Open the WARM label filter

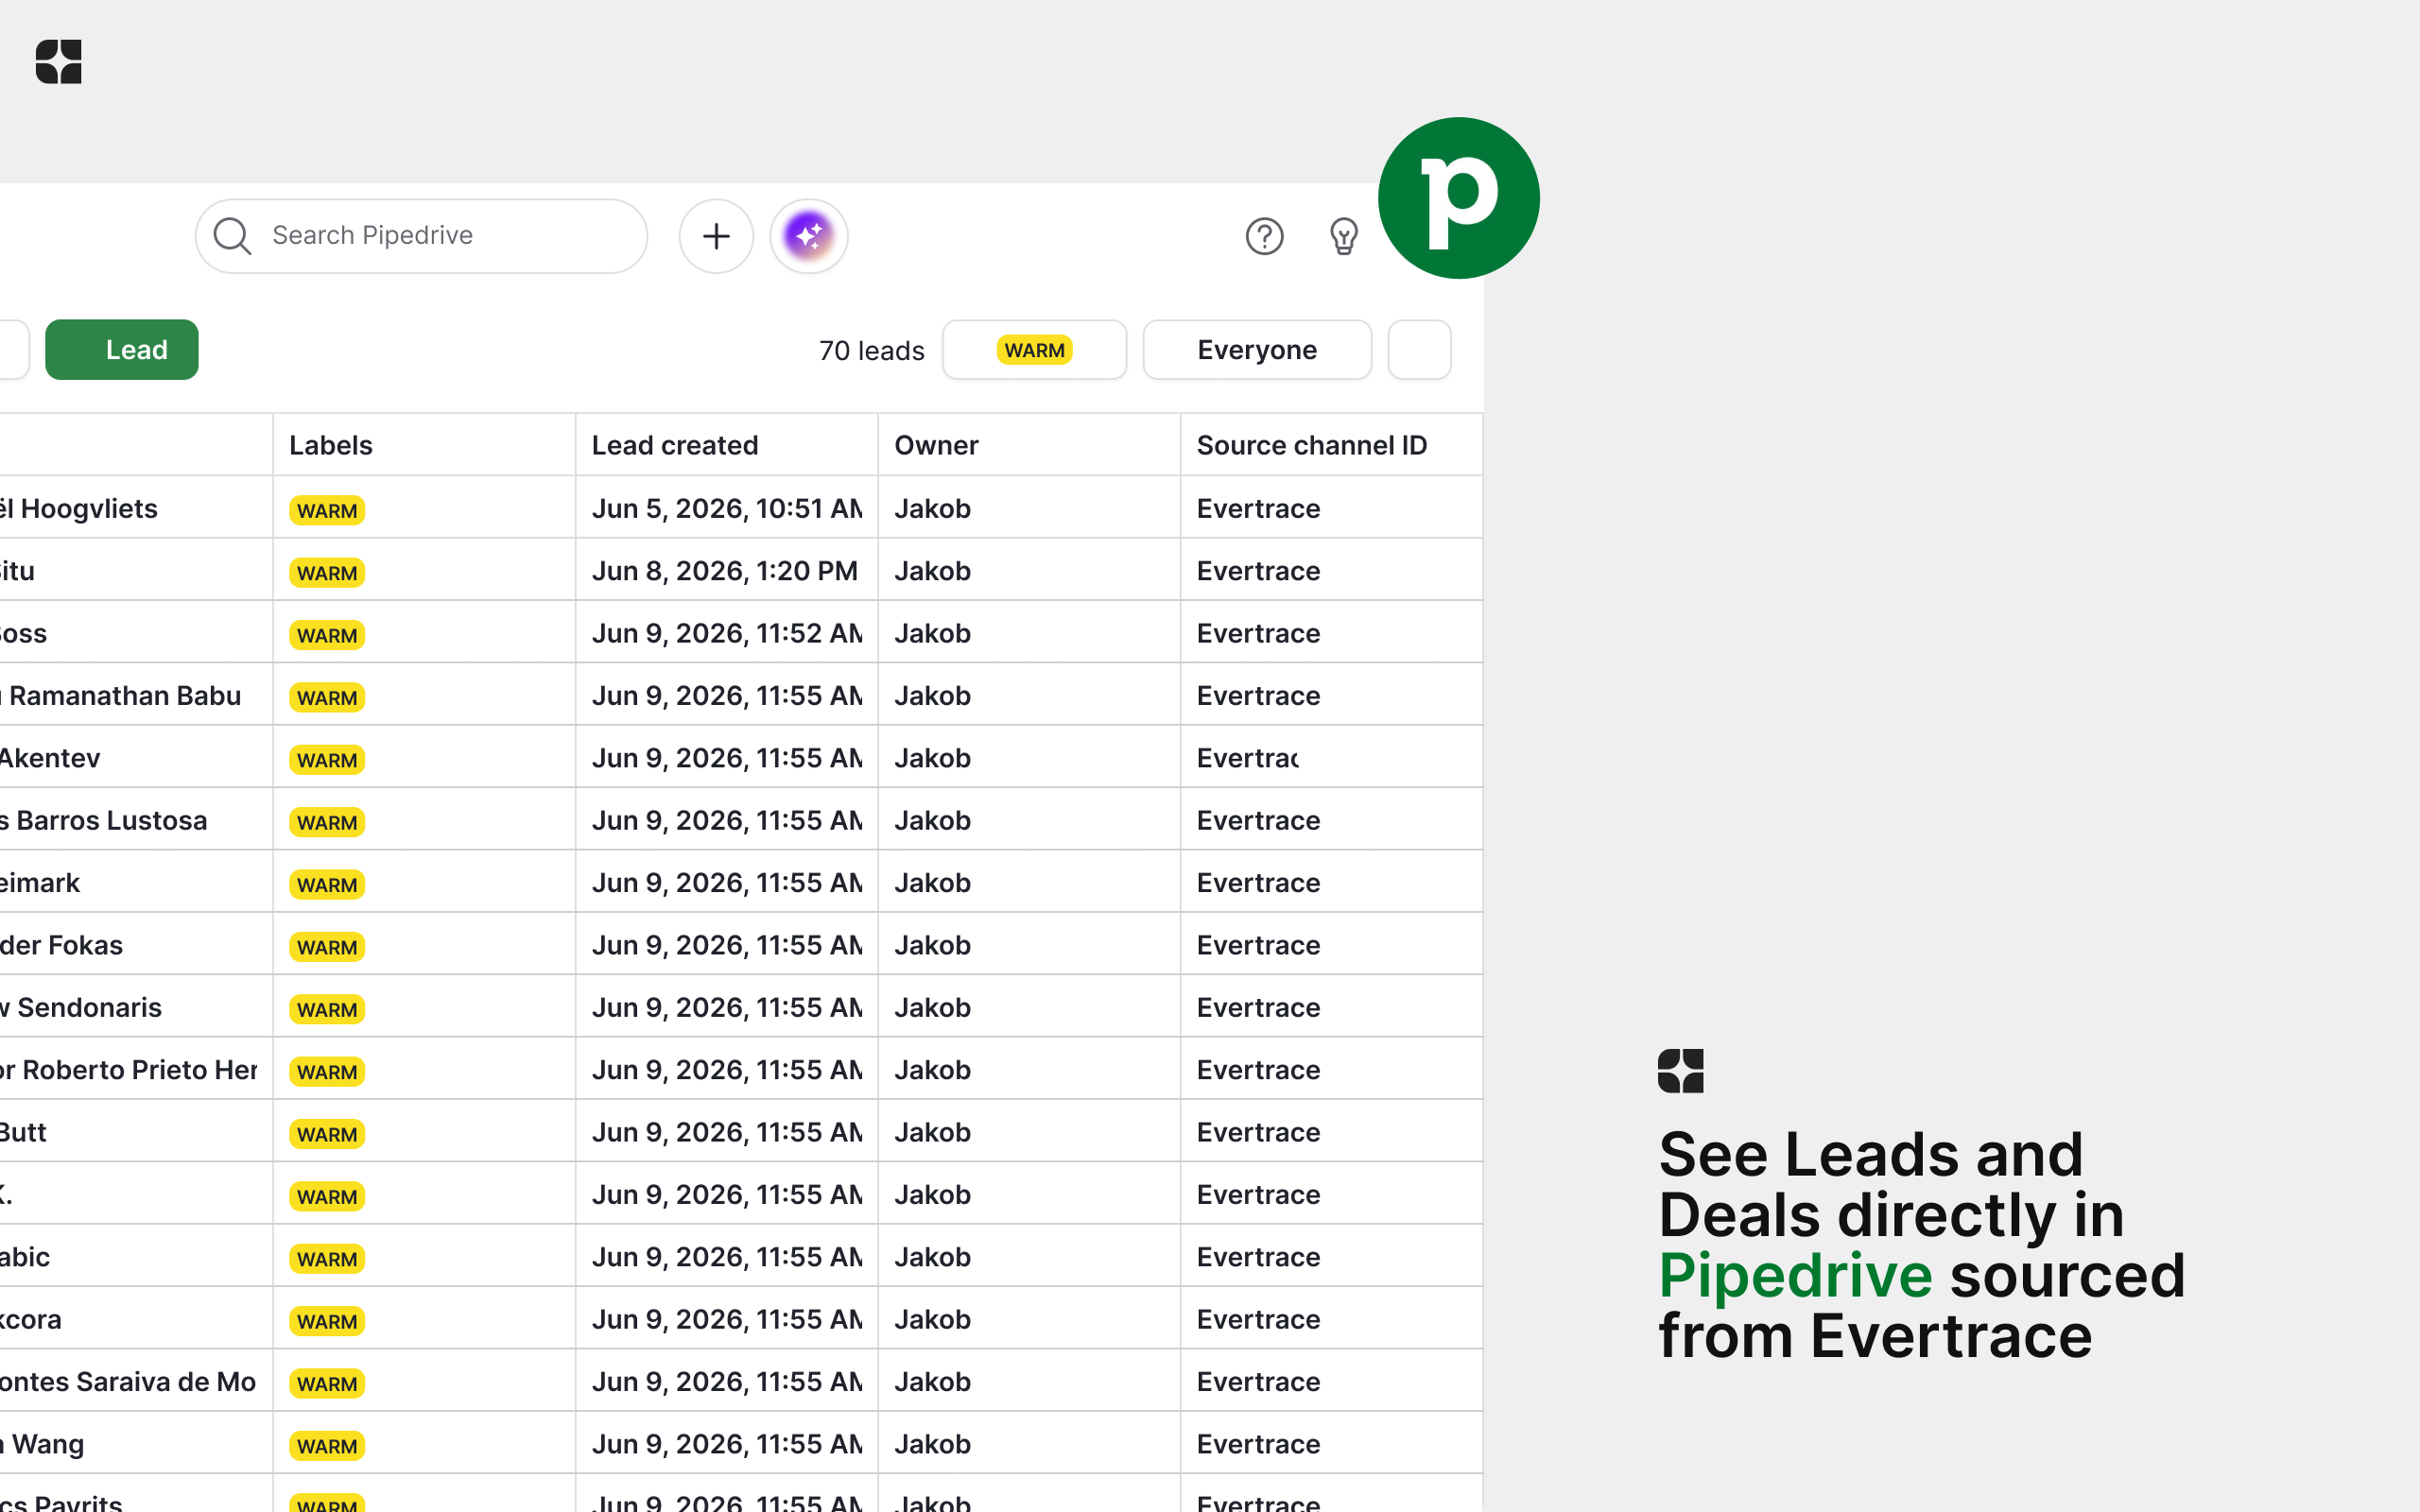1034,350
